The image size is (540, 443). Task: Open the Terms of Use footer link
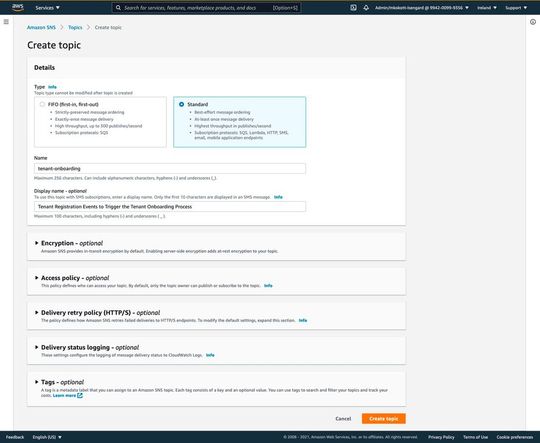[x=475, y=437]
